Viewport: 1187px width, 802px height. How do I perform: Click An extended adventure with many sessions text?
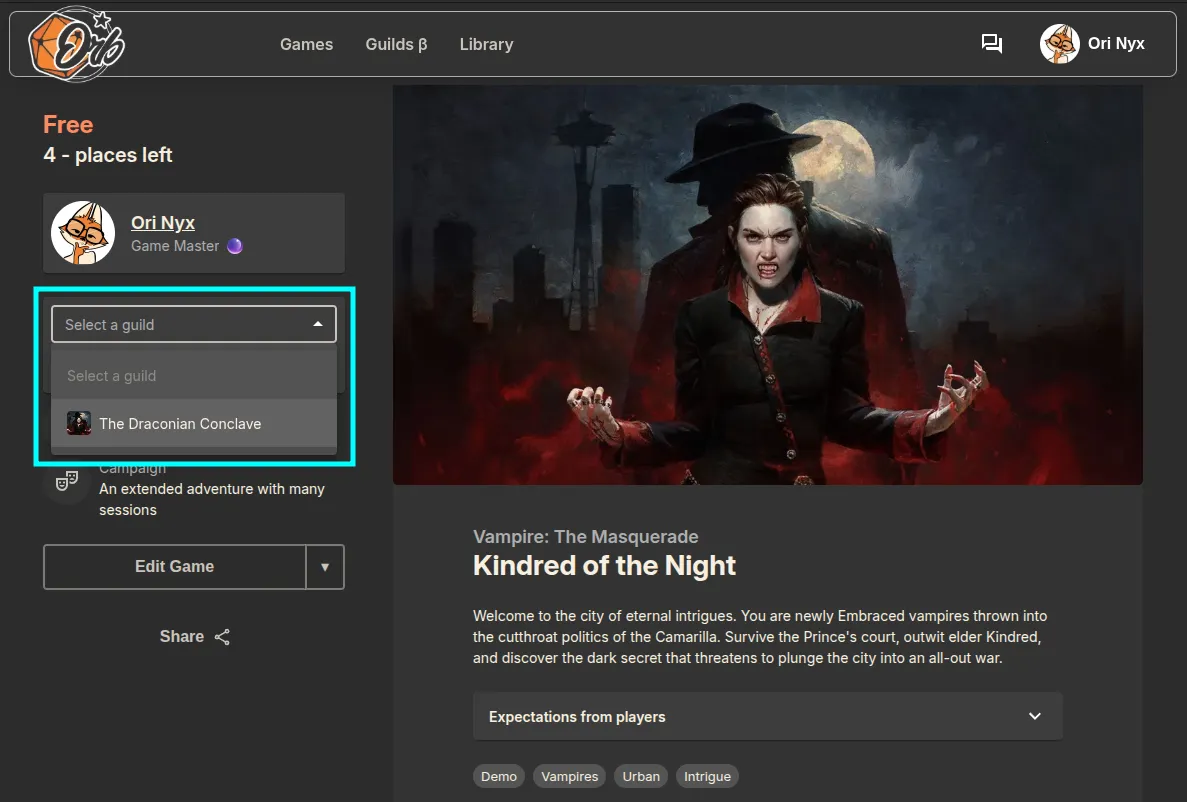212,499
